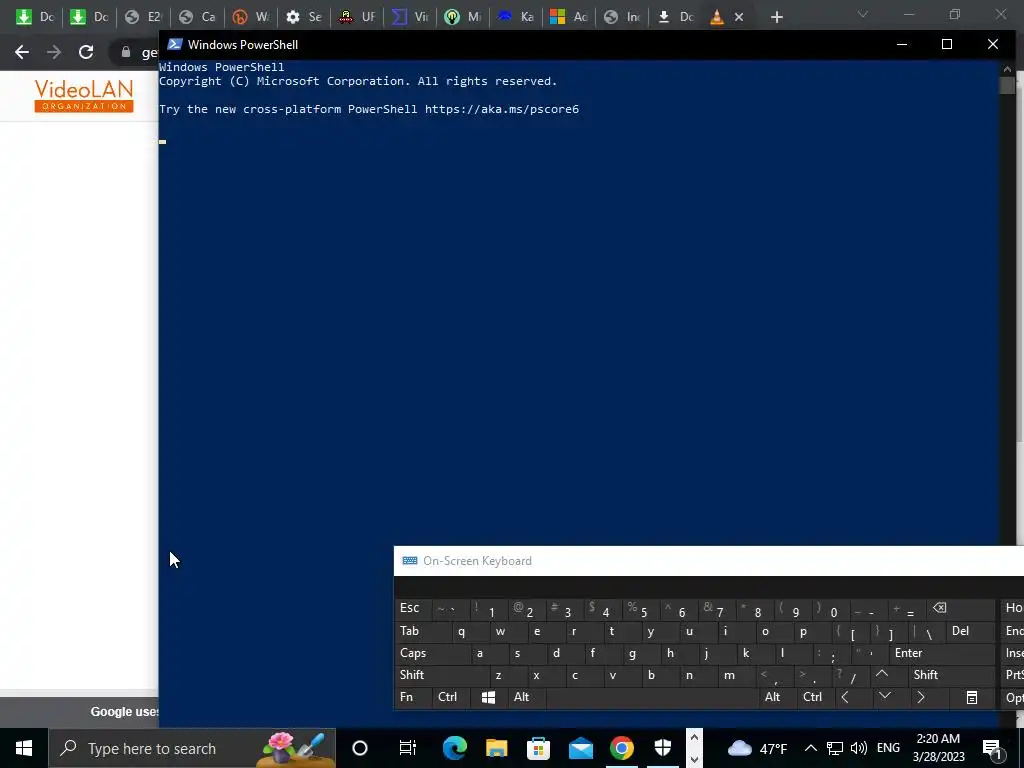Click PowerShell scrollbar up arrow
The image size is (1024, 768).
[1007, 69]
